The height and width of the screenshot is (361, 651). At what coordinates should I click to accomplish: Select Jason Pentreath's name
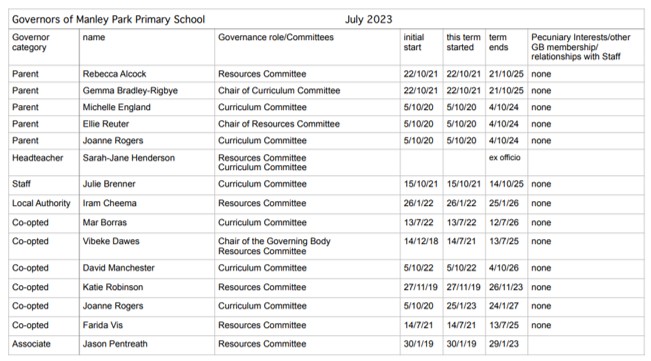(115, 344)
